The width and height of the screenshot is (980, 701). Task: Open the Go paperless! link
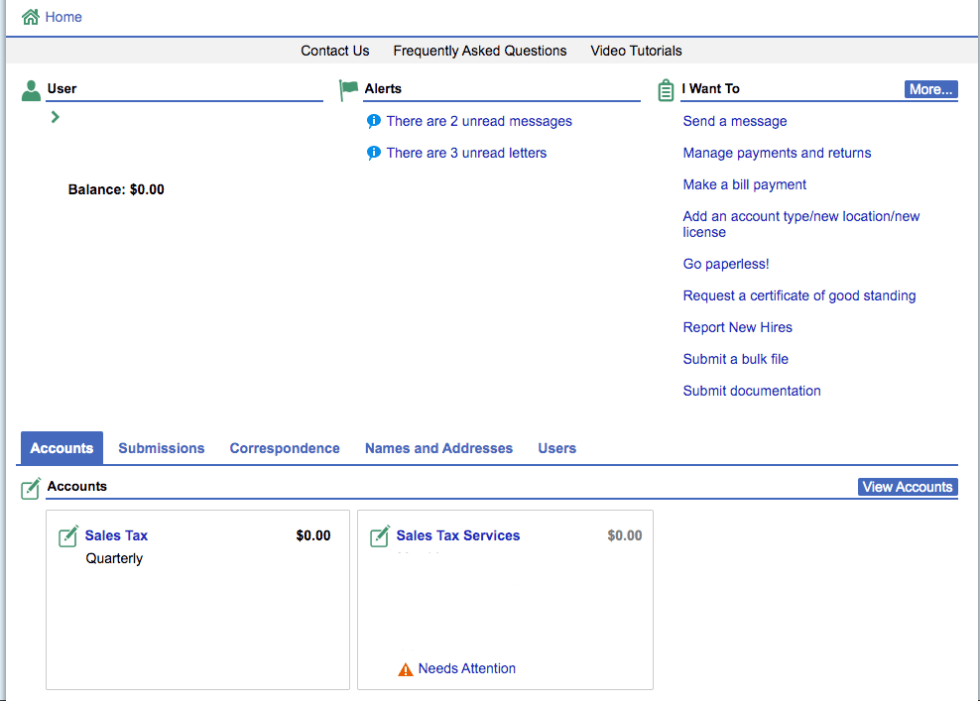coord(725,264)
